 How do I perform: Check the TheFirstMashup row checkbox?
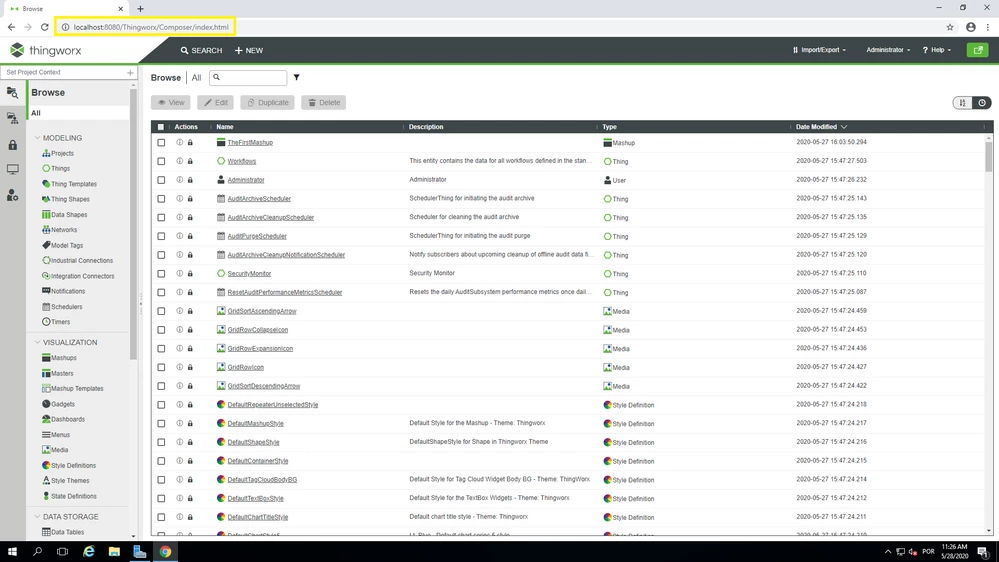[x=161, y=143]
